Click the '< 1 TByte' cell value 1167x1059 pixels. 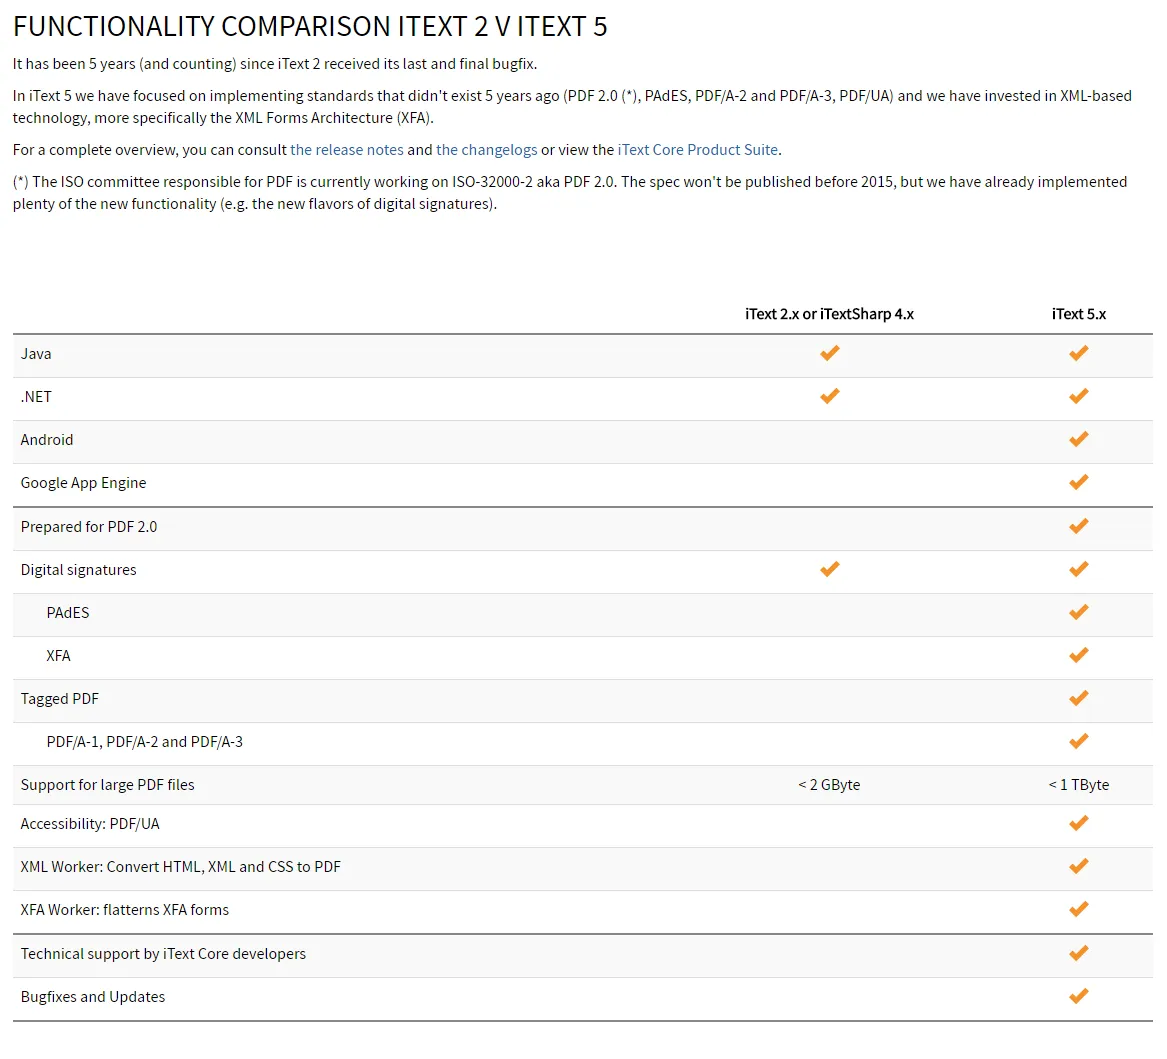tap(1078, 785)
